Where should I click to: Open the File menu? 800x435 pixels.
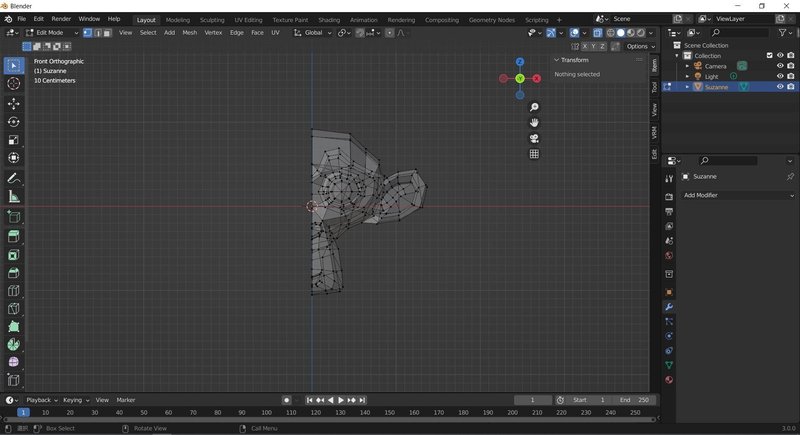point(21,19)
